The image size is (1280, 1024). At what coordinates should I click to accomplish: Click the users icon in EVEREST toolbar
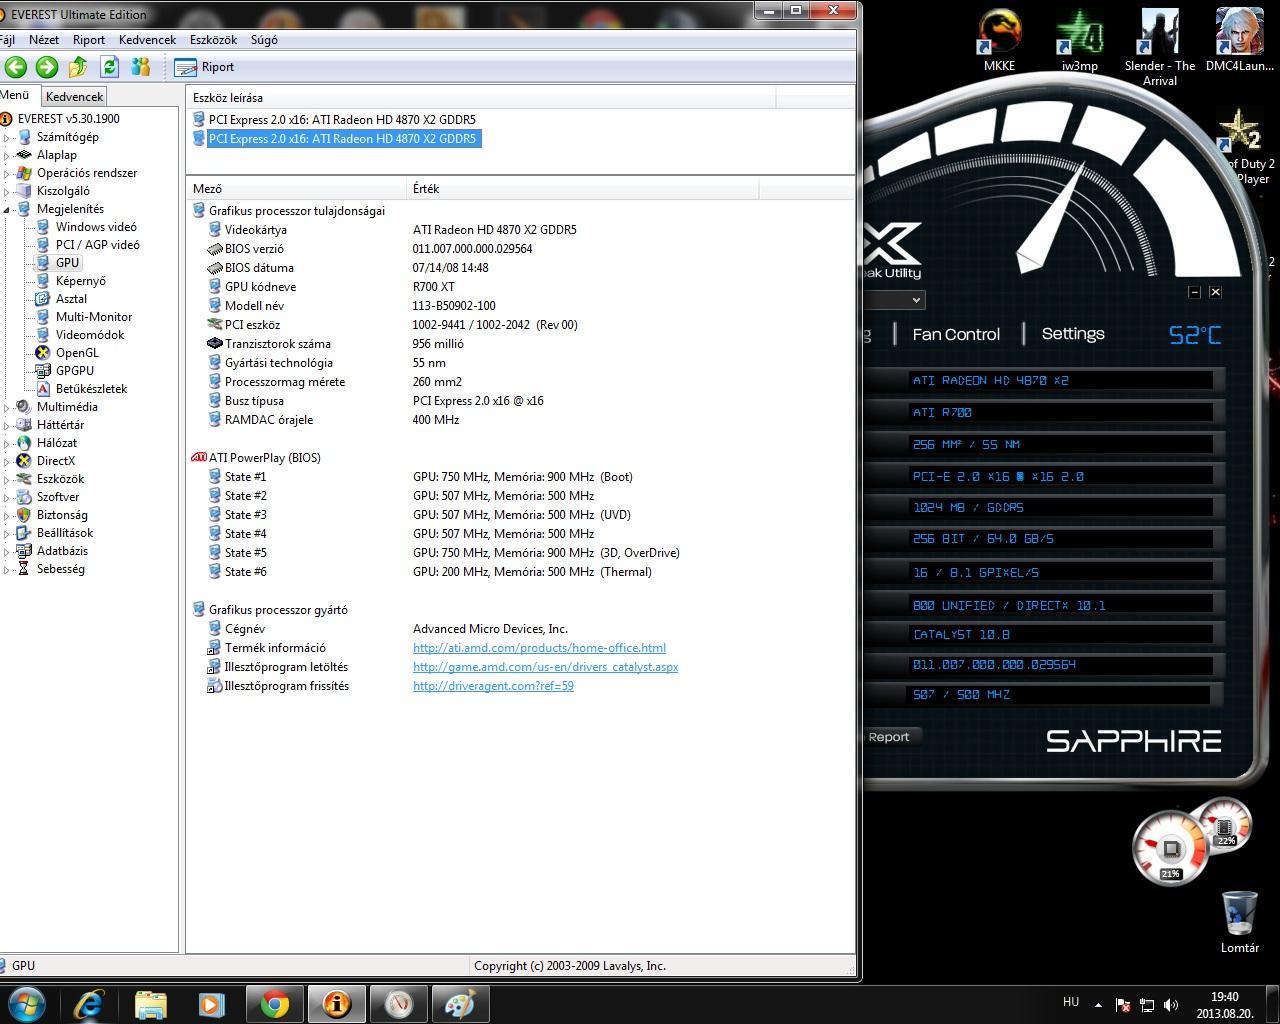140,67
